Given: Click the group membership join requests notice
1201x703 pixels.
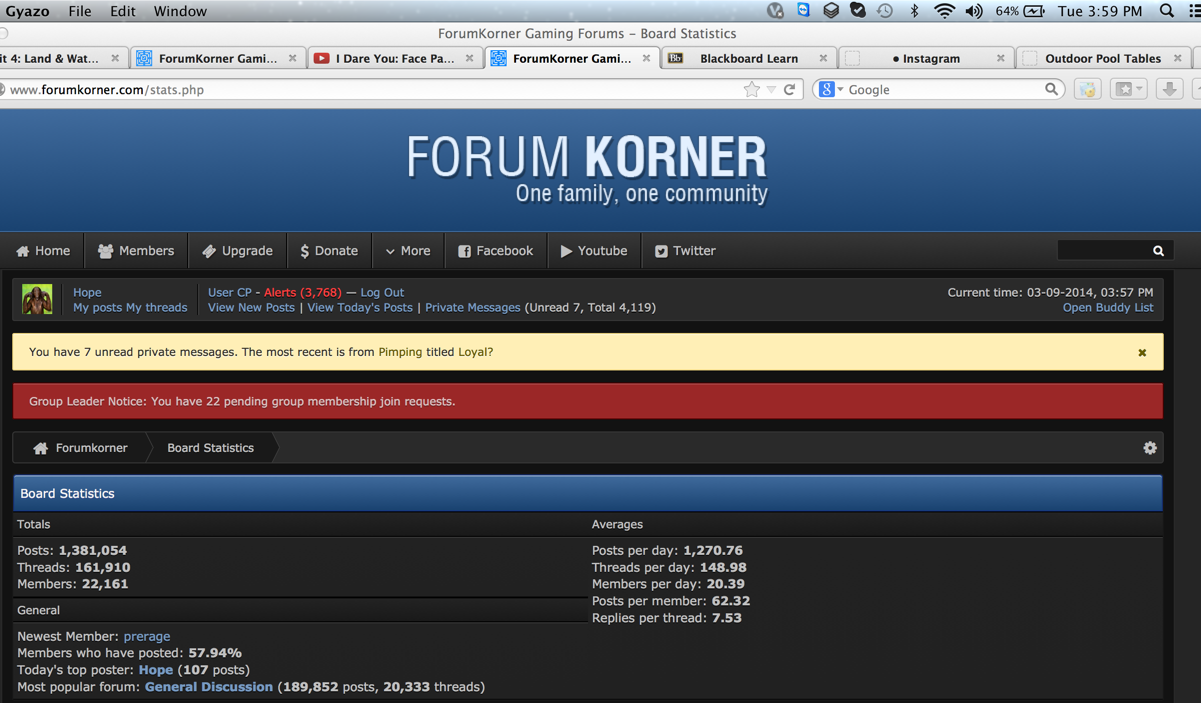Looking at the screenshot, I should [587, 401].
